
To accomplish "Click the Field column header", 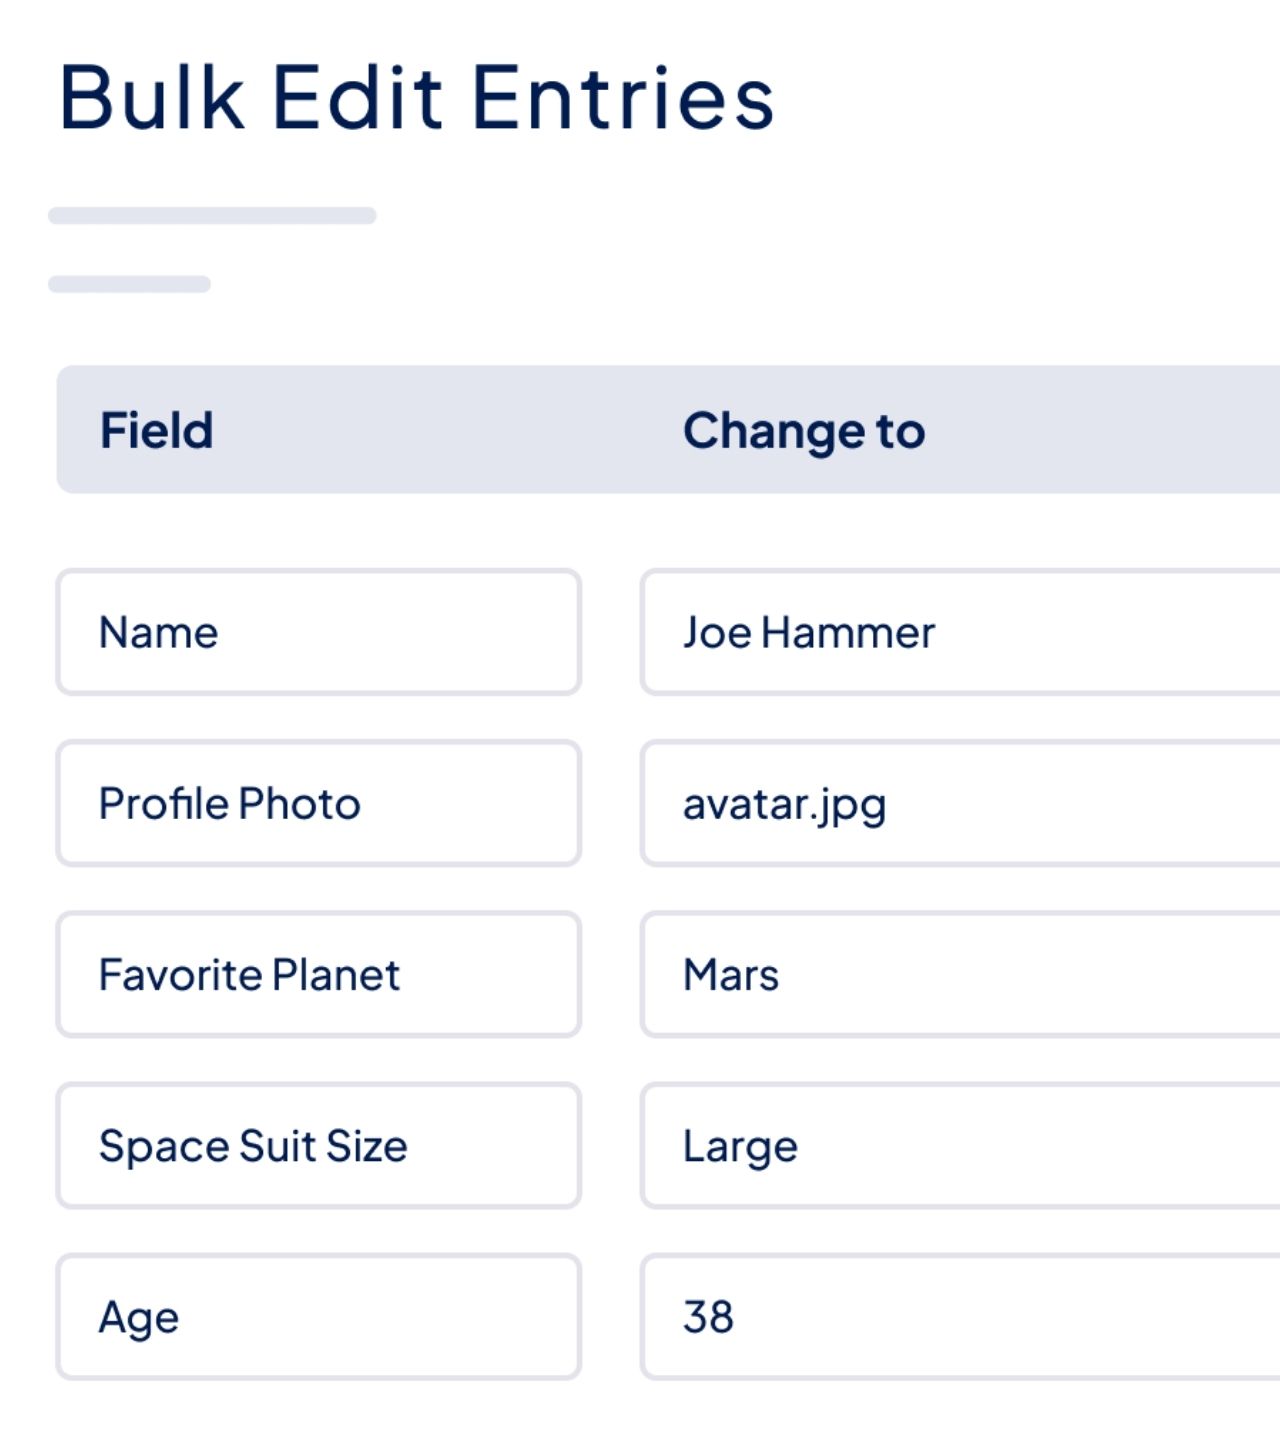I will (x=156, y=430).
